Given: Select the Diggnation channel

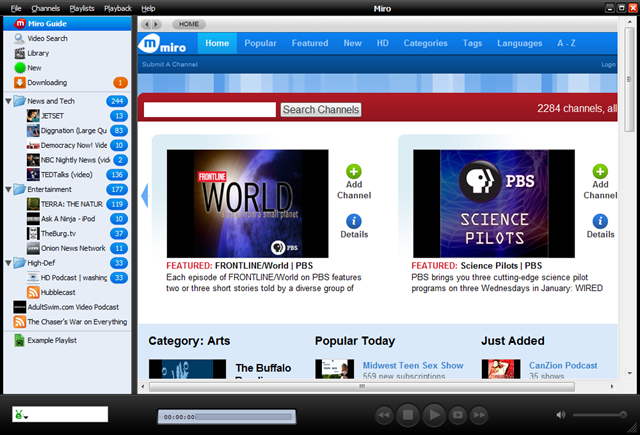Looking at the screenshot, I should (x=67, y=131).
